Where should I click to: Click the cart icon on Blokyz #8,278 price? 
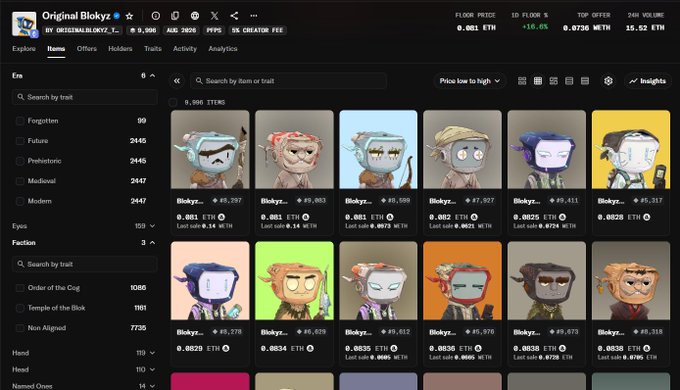(226, 348)
